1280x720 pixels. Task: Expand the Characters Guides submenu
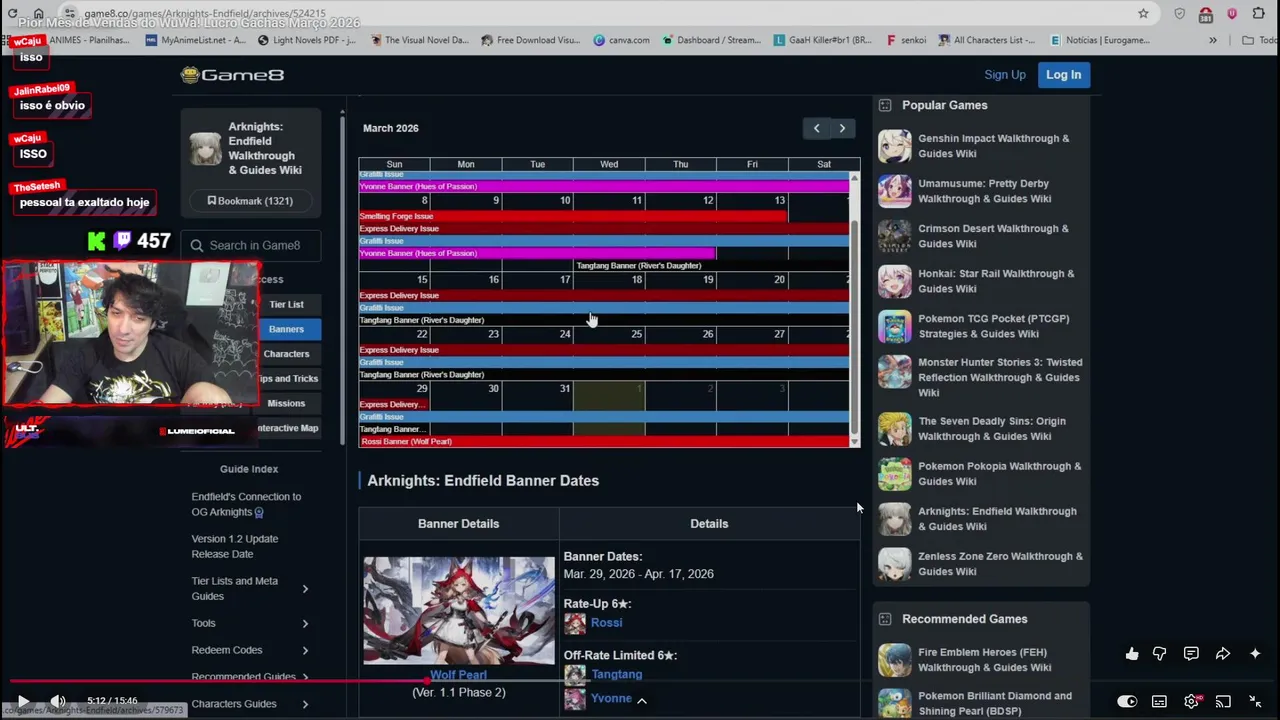coord(305,704)
